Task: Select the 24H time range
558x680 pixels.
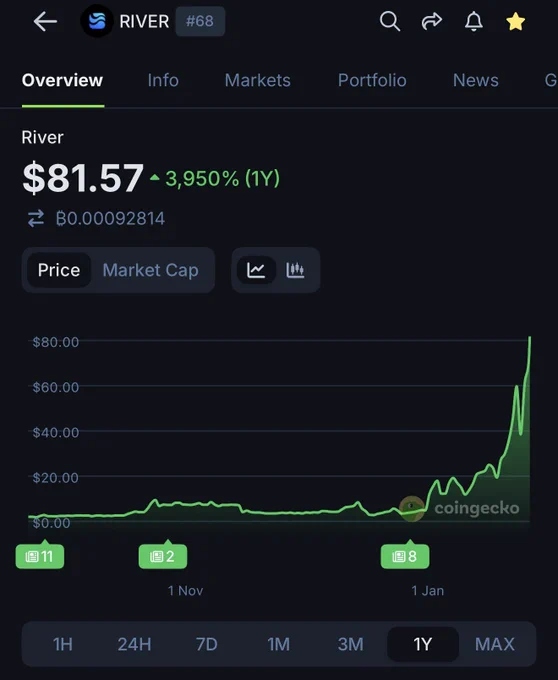Action: coord(134,644)
